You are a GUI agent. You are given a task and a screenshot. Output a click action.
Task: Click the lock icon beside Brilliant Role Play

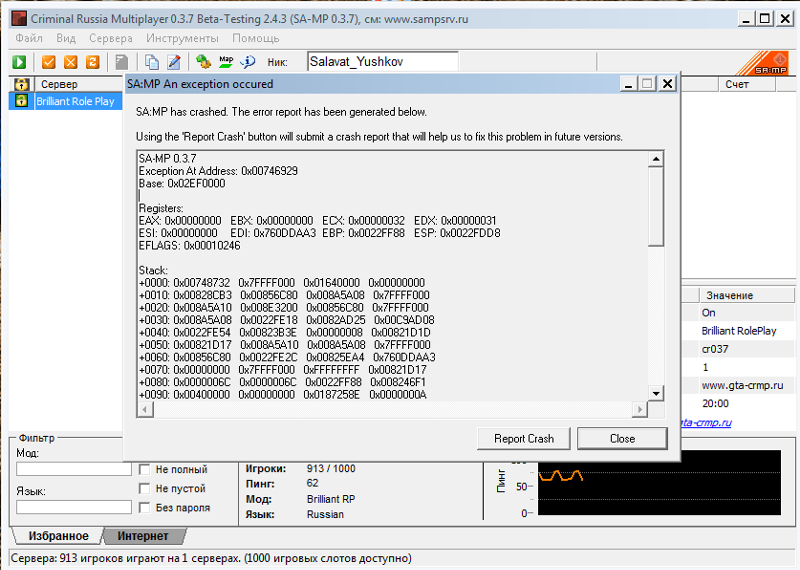[21, 101]
